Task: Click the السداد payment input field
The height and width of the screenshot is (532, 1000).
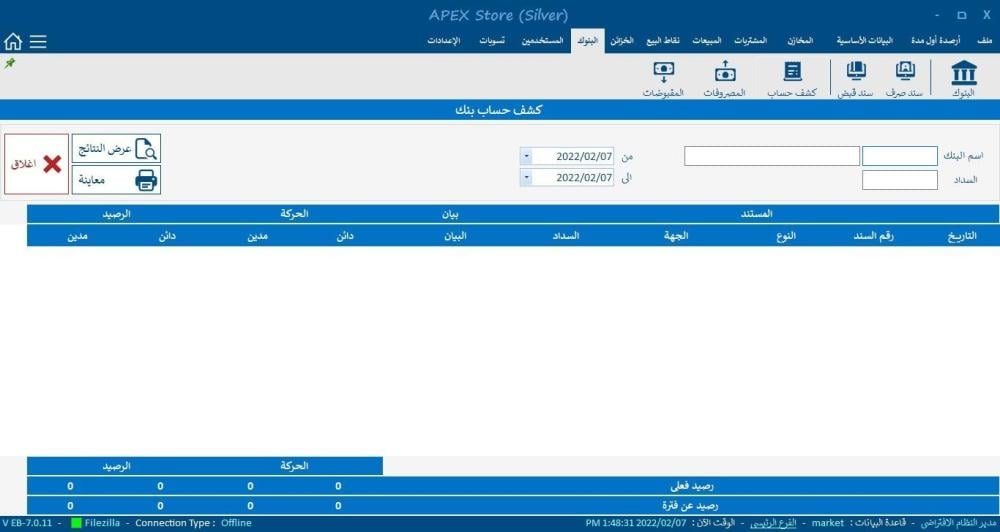Action: pyautogui.click(x=899, y=180)
